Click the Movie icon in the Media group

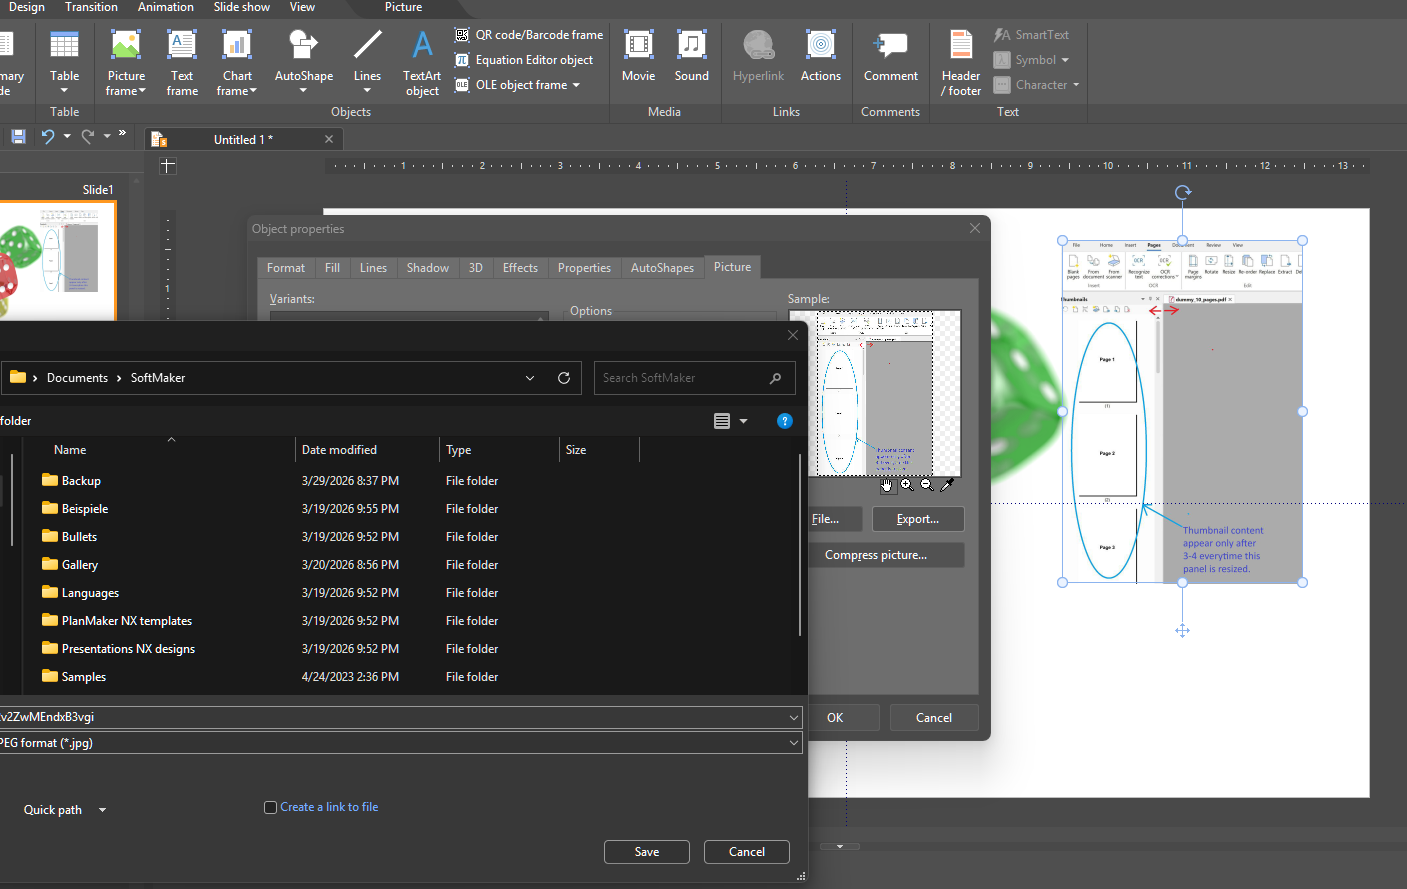(x=638, y=57)
